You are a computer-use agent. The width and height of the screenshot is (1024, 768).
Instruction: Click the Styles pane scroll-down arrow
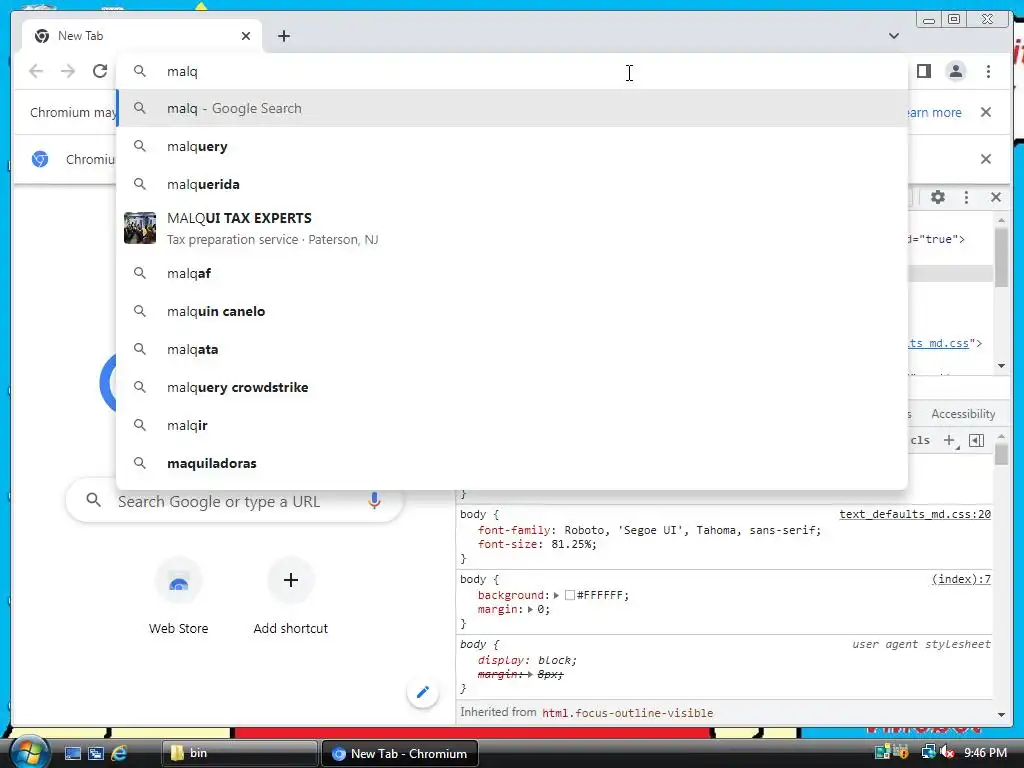[x=1001, y=715]
